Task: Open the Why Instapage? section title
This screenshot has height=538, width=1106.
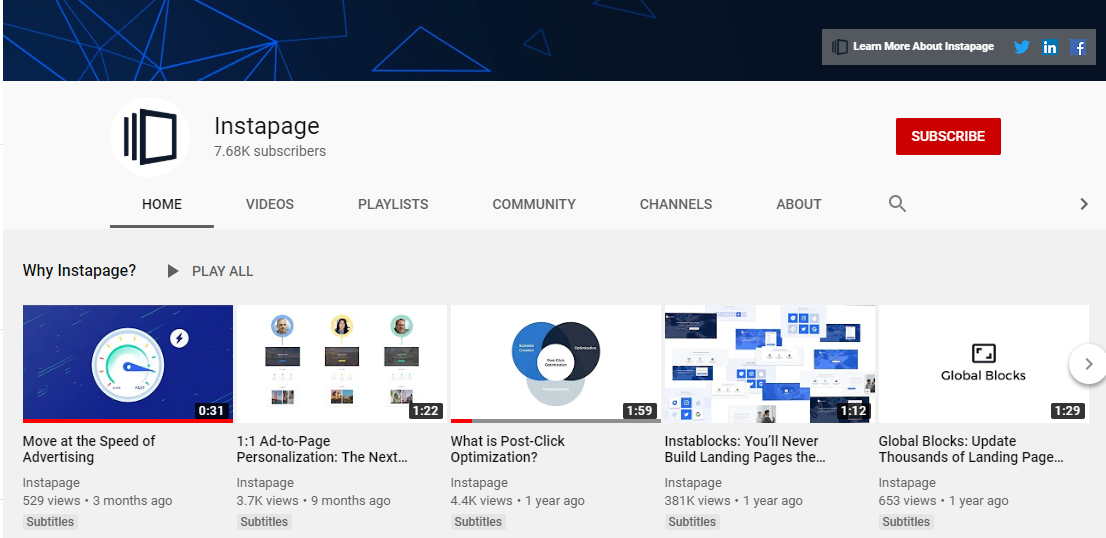Action: [x=79, y=271]
